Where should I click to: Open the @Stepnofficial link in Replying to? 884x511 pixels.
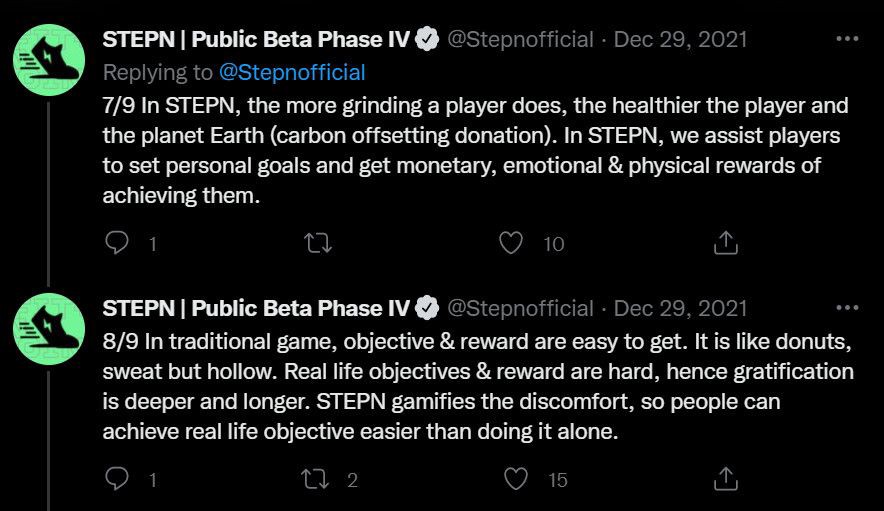[x=292, y=72]
